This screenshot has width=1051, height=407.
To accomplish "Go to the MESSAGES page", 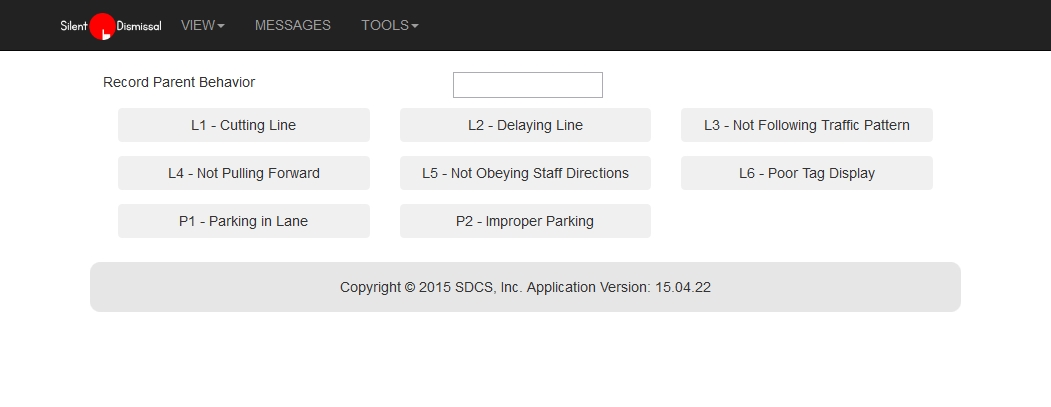I will pyautogui.click(x=292, y=25).
